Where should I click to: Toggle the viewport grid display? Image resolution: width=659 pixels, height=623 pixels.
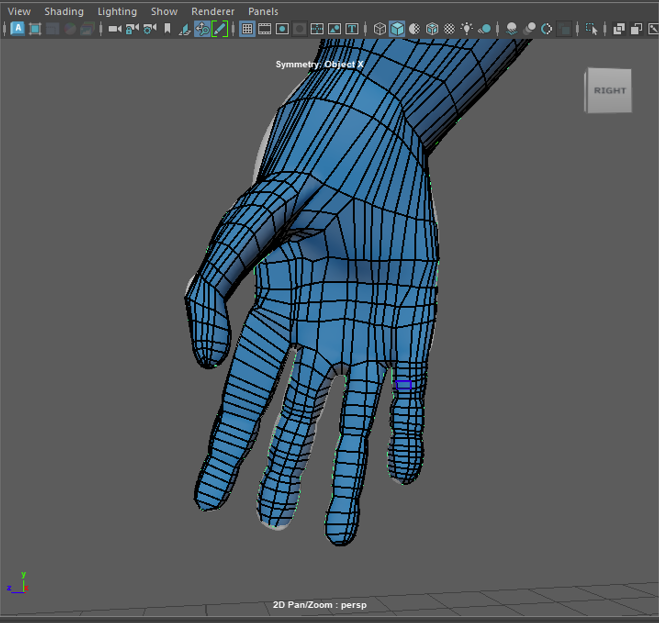pos(247,29)
